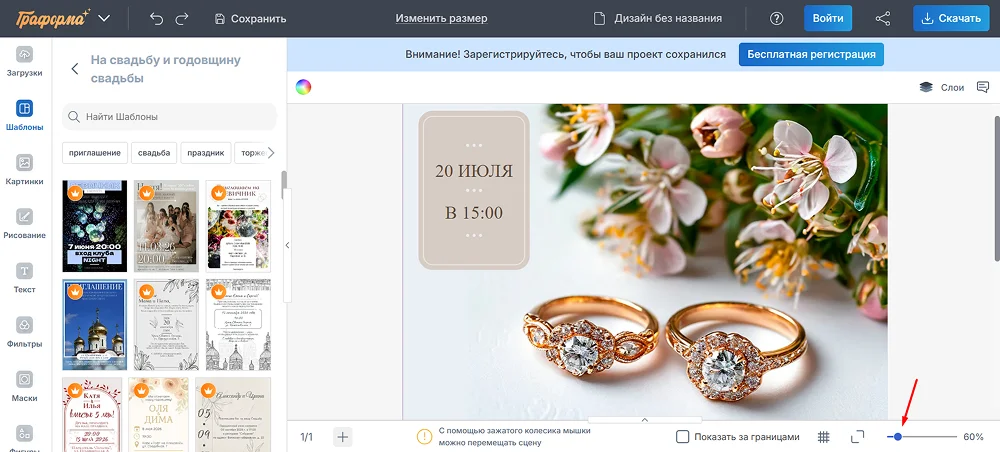The height and width of the screenshot is (452, 1000).
Task: Click the Найти Шаблоны search field
Action: [x=169, y=117]
